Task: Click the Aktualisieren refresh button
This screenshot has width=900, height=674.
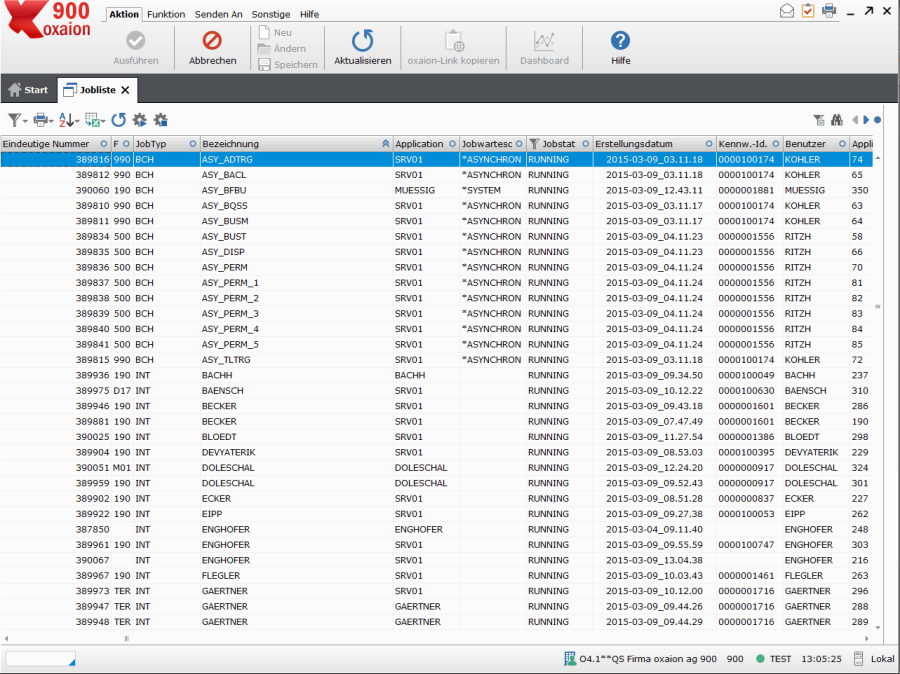Action: (x=363, y=47)
